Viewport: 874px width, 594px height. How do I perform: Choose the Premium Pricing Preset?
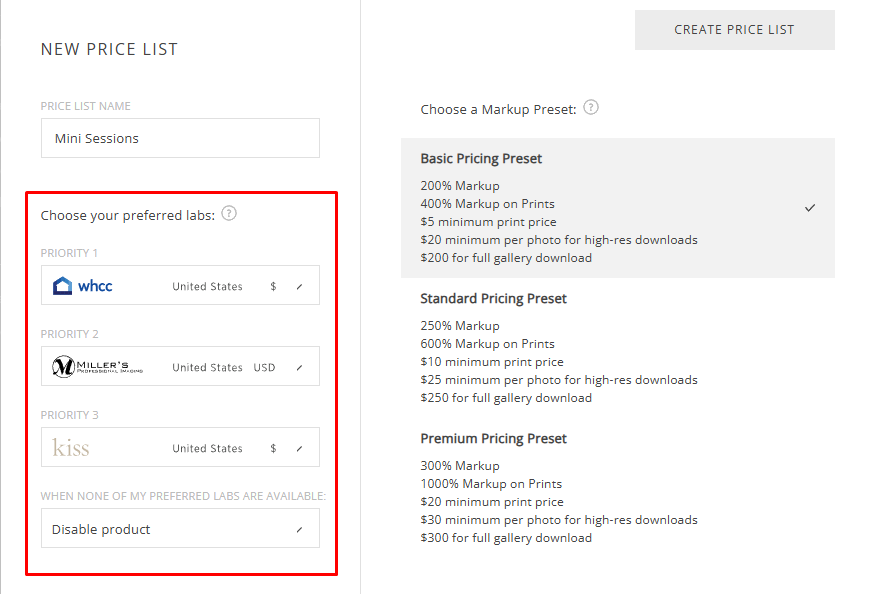click(x=617, y=488)
